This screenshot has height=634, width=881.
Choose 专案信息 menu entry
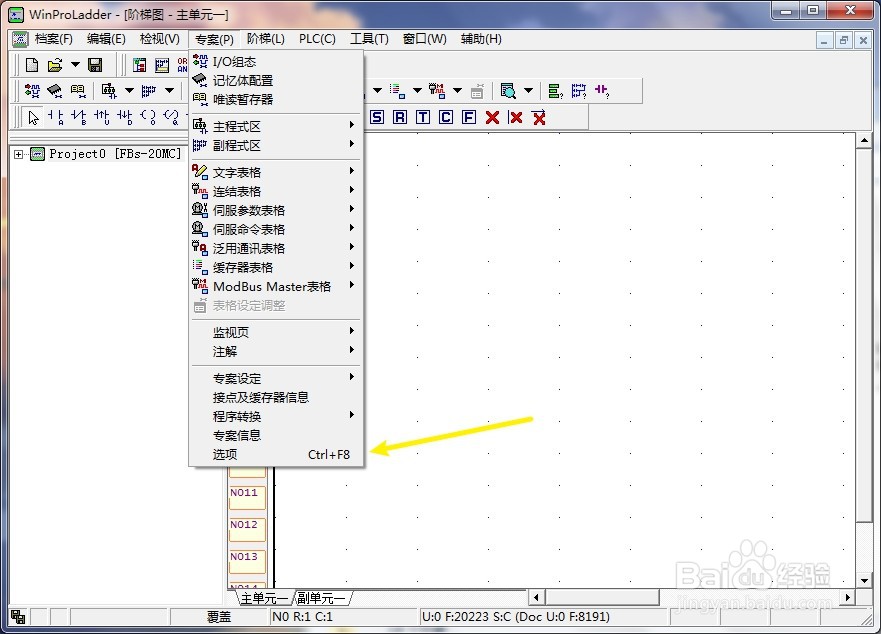pos(276,435)
